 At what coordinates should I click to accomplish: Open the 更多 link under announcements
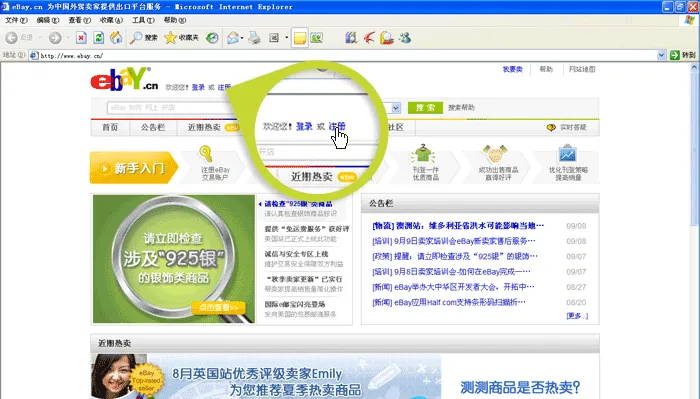click(x=577, y=316)
